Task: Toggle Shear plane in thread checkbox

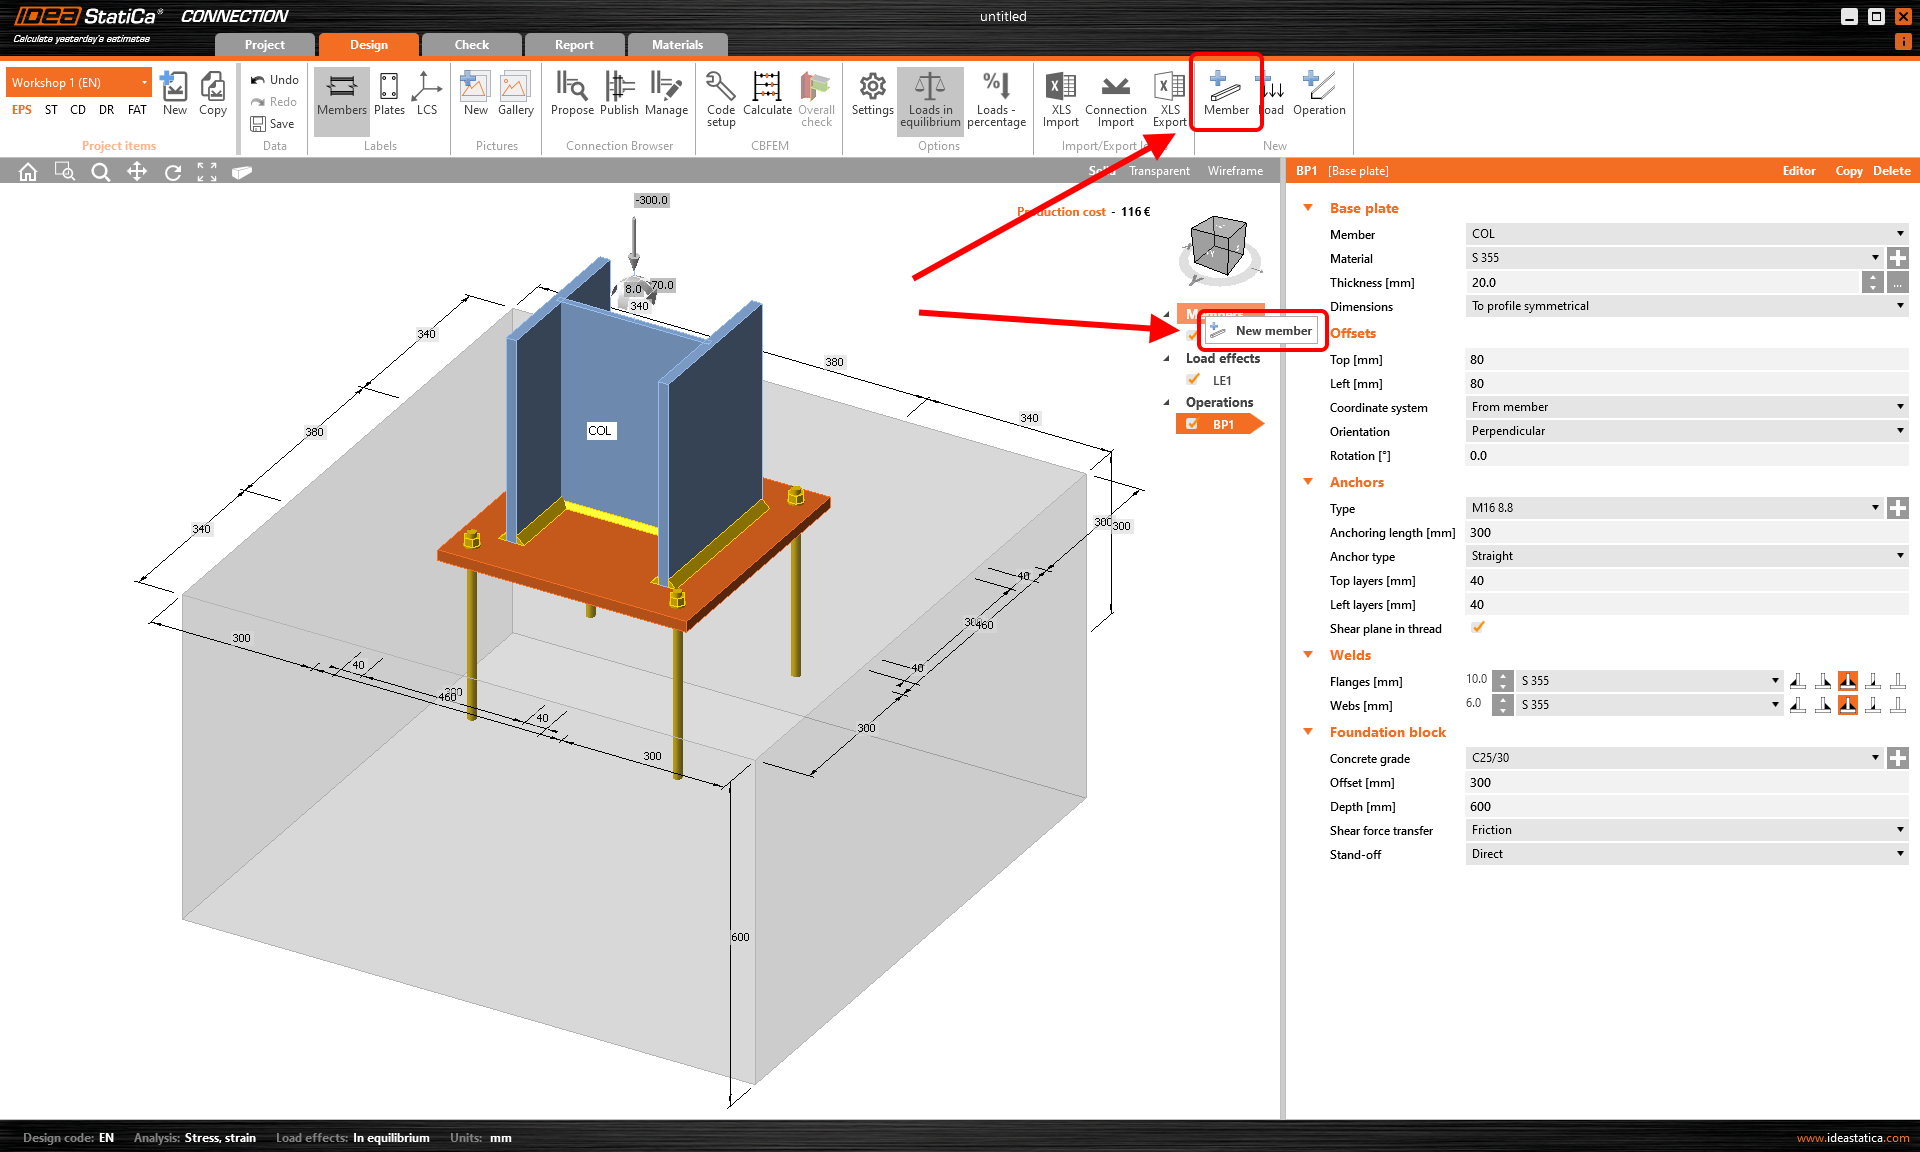Action: pos(1478,628)
